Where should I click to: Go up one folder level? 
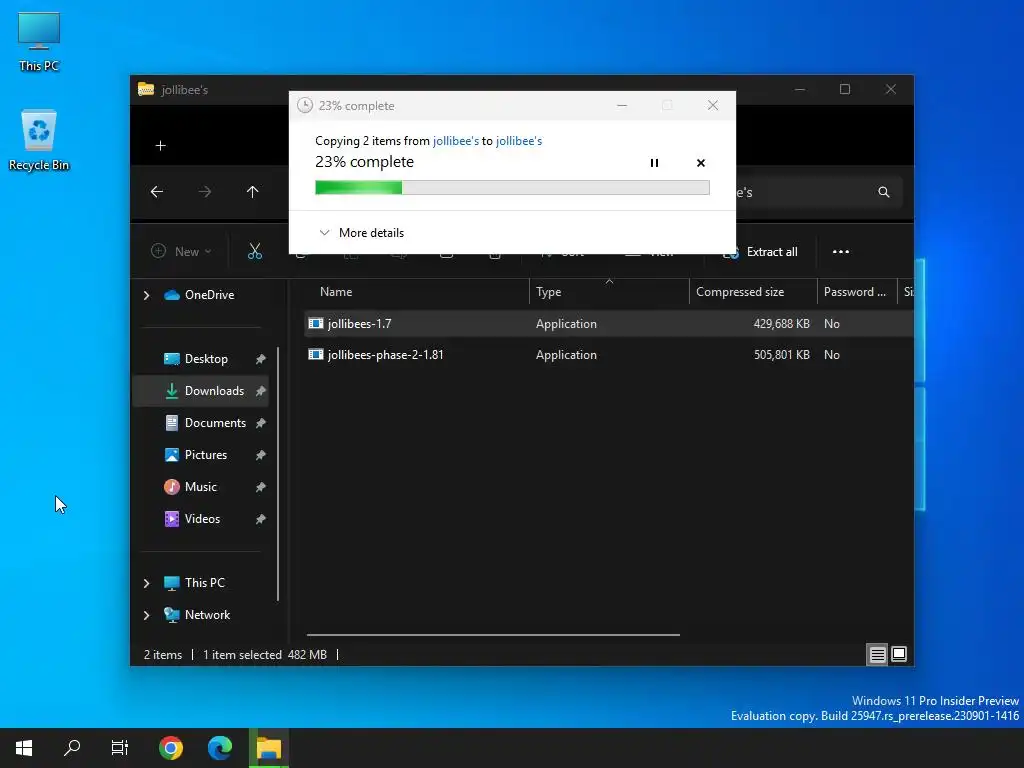(253, 192)
